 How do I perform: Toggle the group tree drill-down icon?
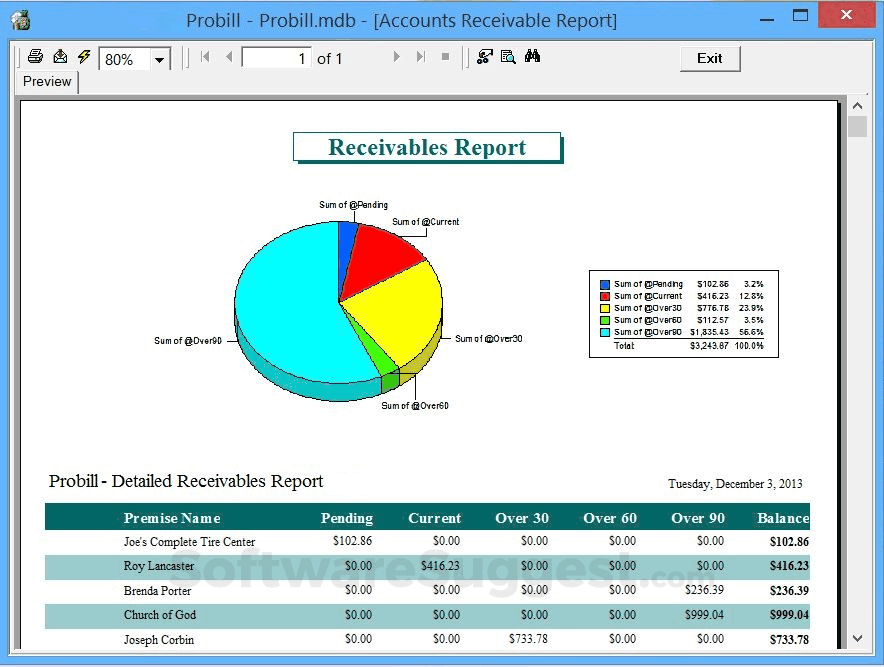tap(484, 57)
